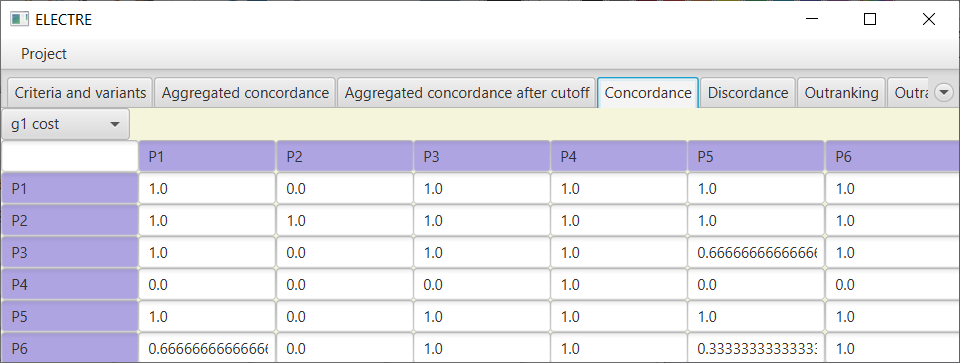Open Aggregated concordance after cutoff tab
Image resolution: width=960 pixels, height=363 pixels.
[467, 93]
